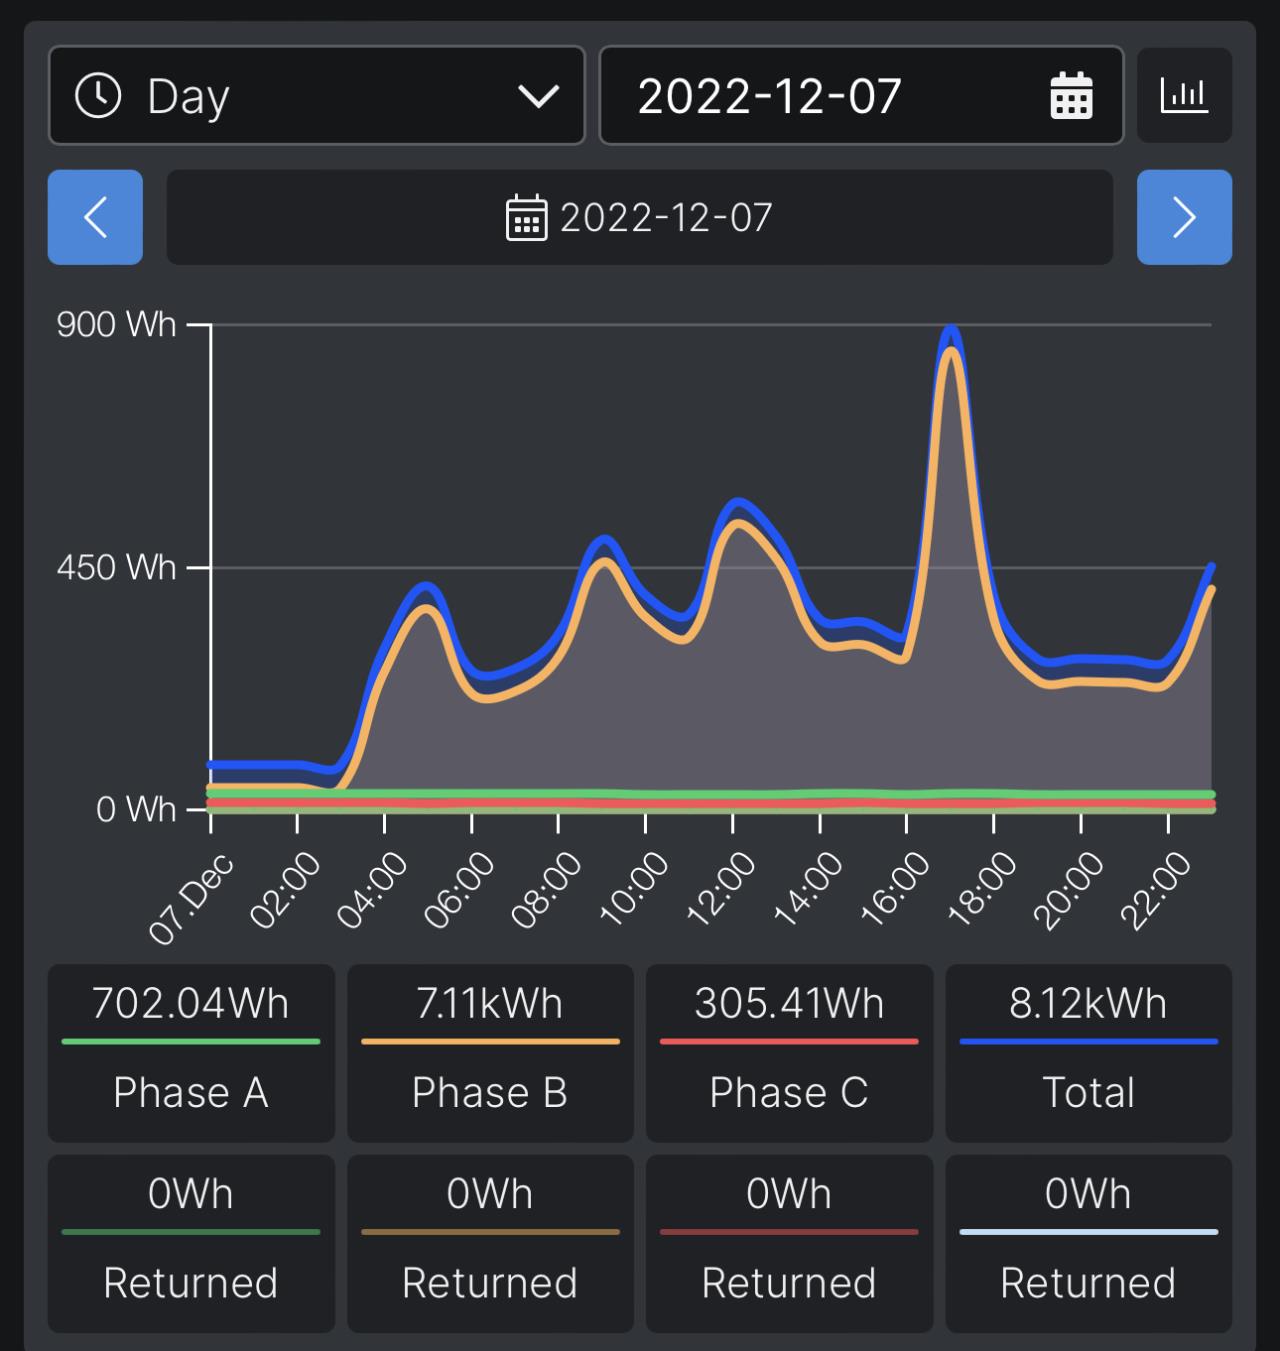Click the centered 2022-12-07 date button
The image size is (1280, 1351).
tap(639, 217)
